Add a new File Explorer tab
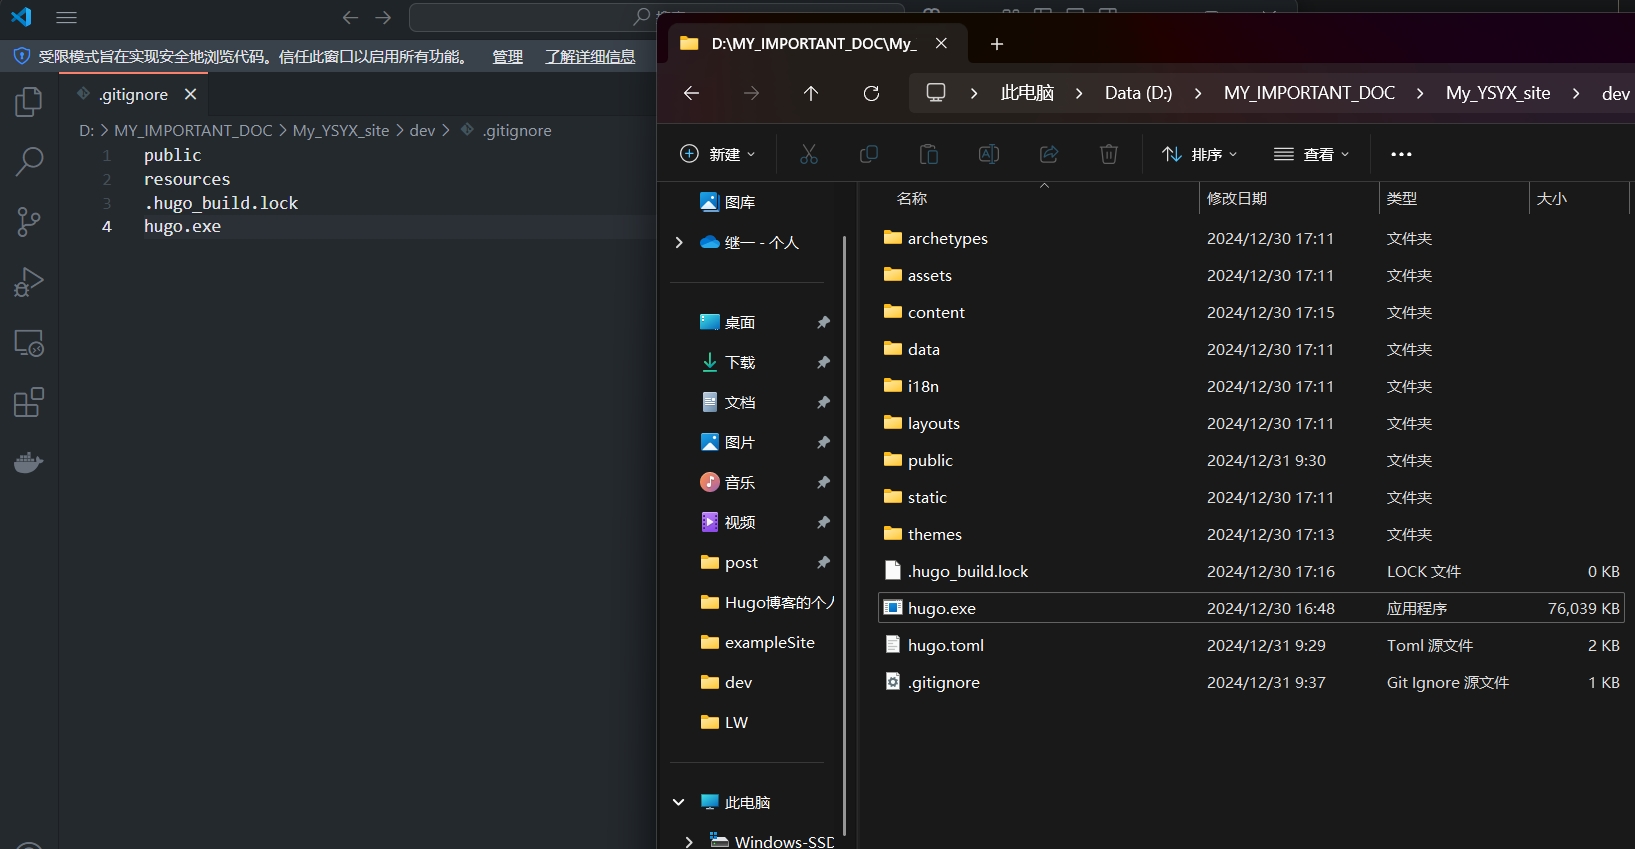1635x849 pixels. click(x=996, y=44)
